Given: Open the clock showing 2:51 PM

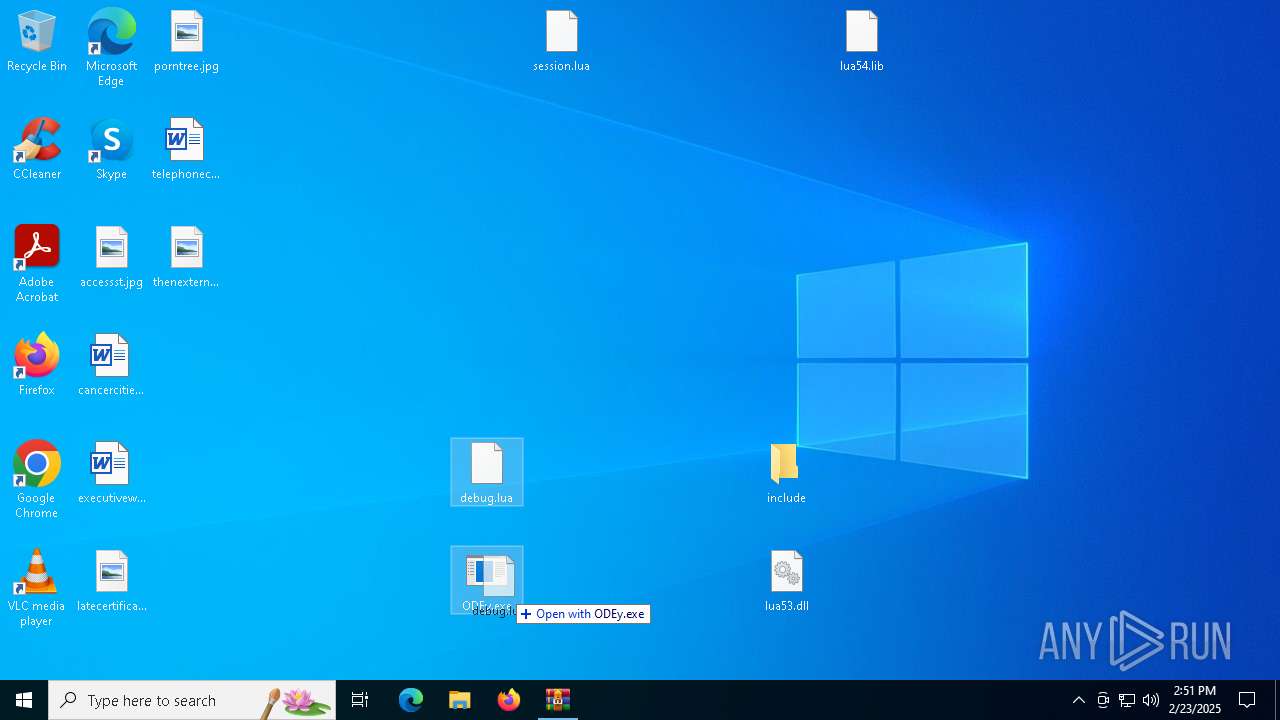Looking at the screenshot, I should (1195, 700).
